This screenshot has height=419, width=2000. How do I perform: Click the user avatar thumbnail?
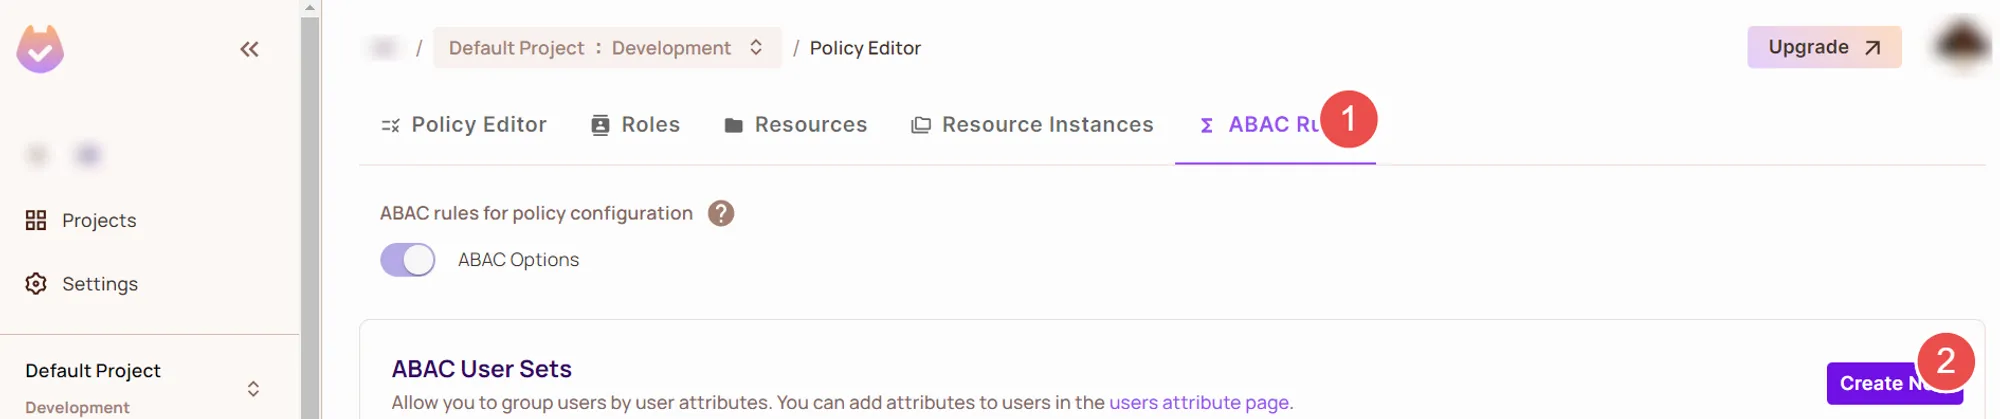pos(1961,44)
